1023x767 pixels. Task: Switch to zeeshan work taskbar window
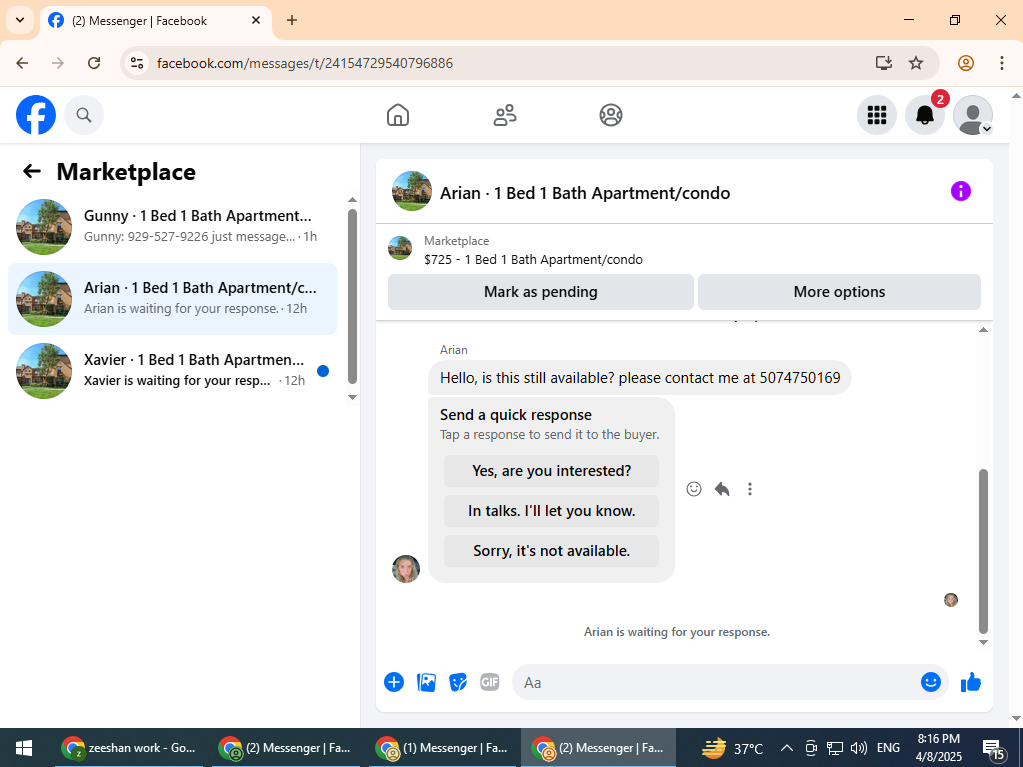point(129,747)
